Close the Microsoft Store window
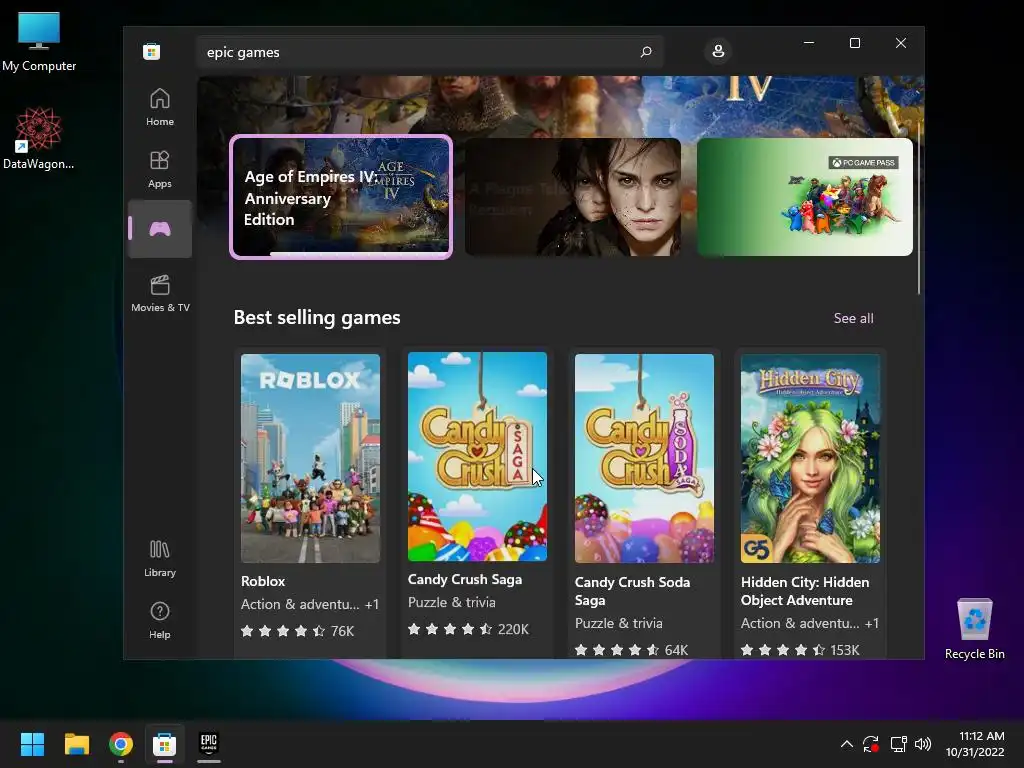Screen dimensions: 1024x768 901,43
